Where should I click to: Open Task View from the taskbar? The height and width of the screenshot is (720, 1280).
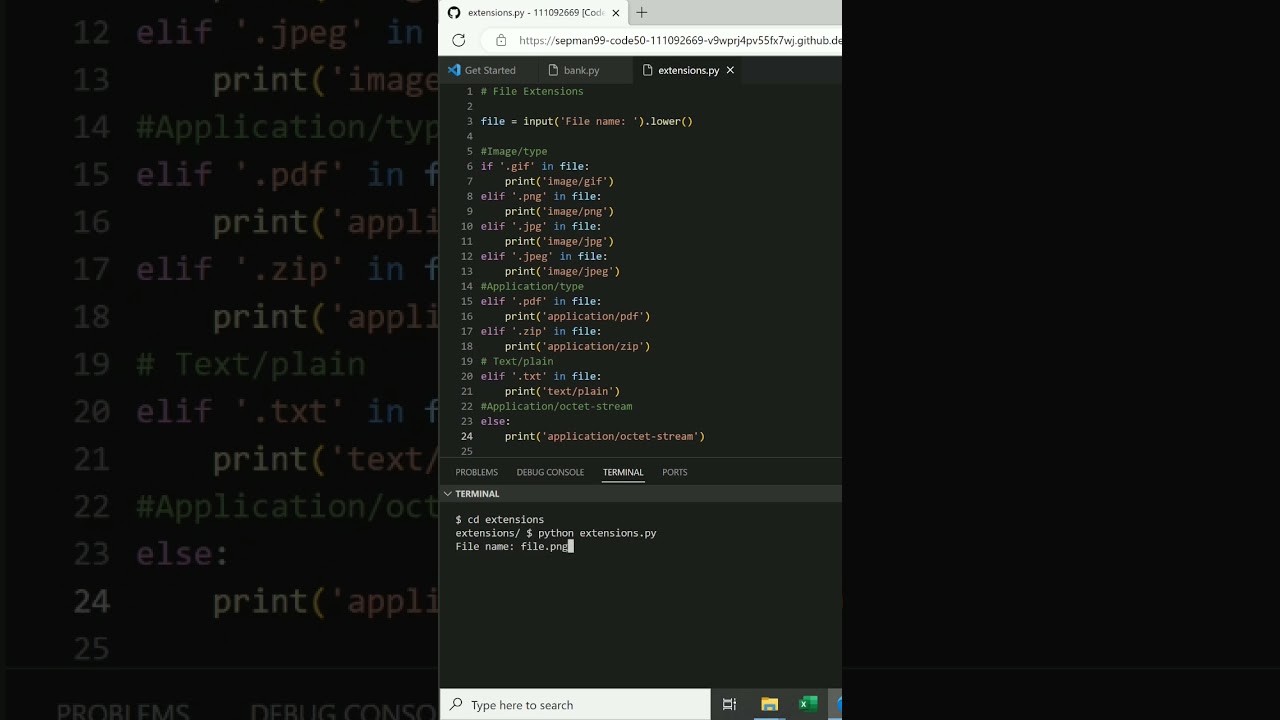[729, 705]
